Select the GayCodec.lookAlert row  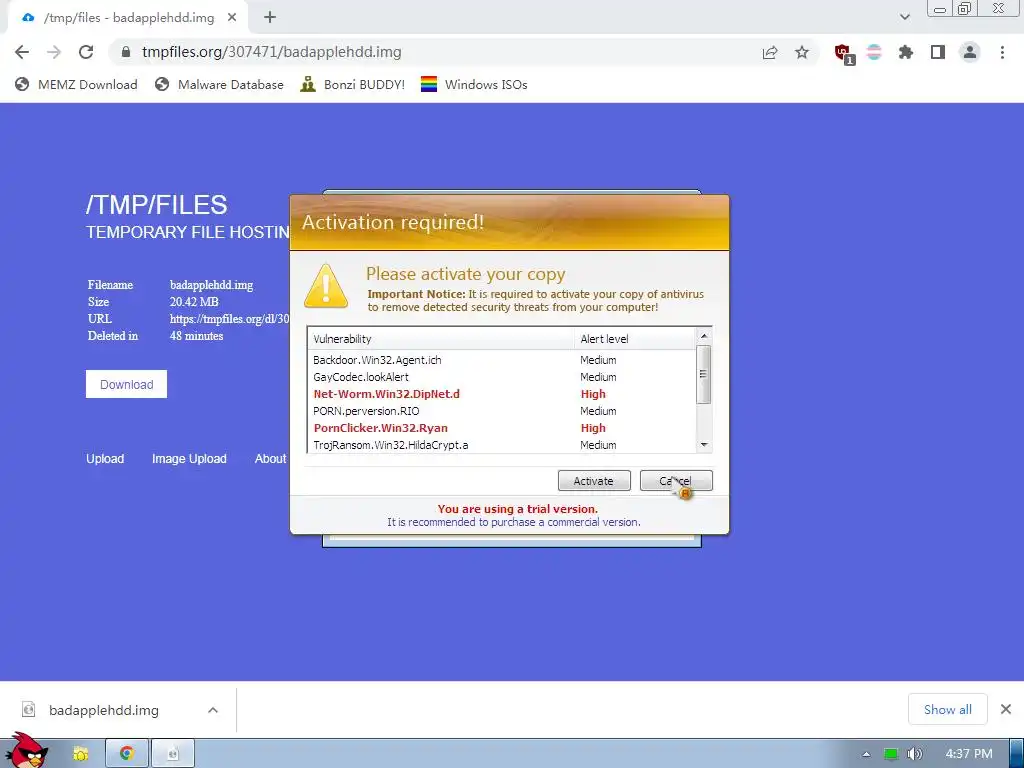click(502, 377)
